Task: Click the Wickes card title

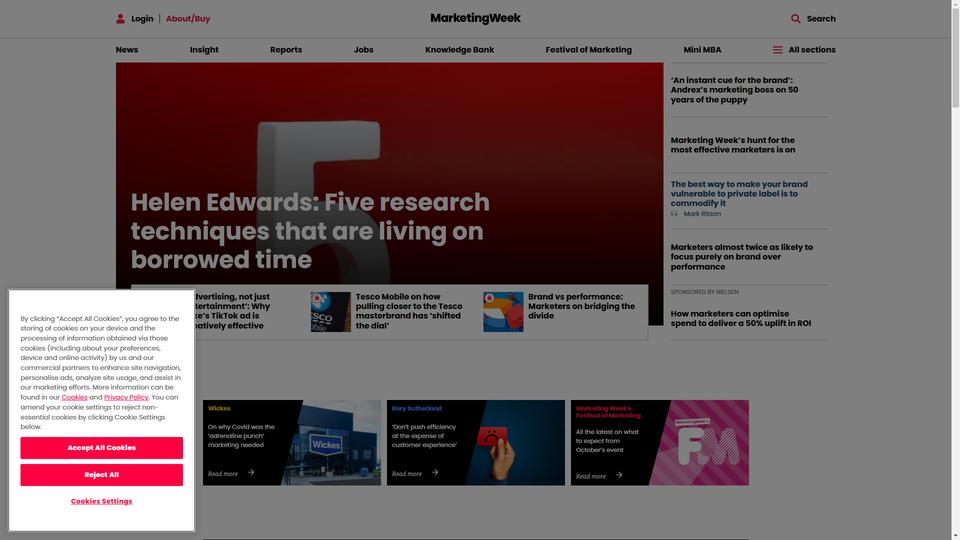Action: point(219,408)
